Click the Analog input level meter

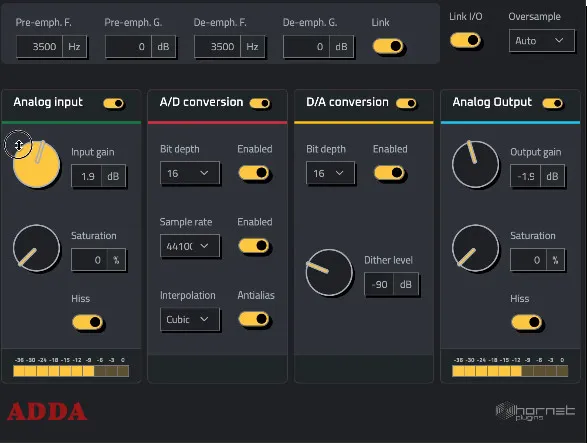(71, 371)
